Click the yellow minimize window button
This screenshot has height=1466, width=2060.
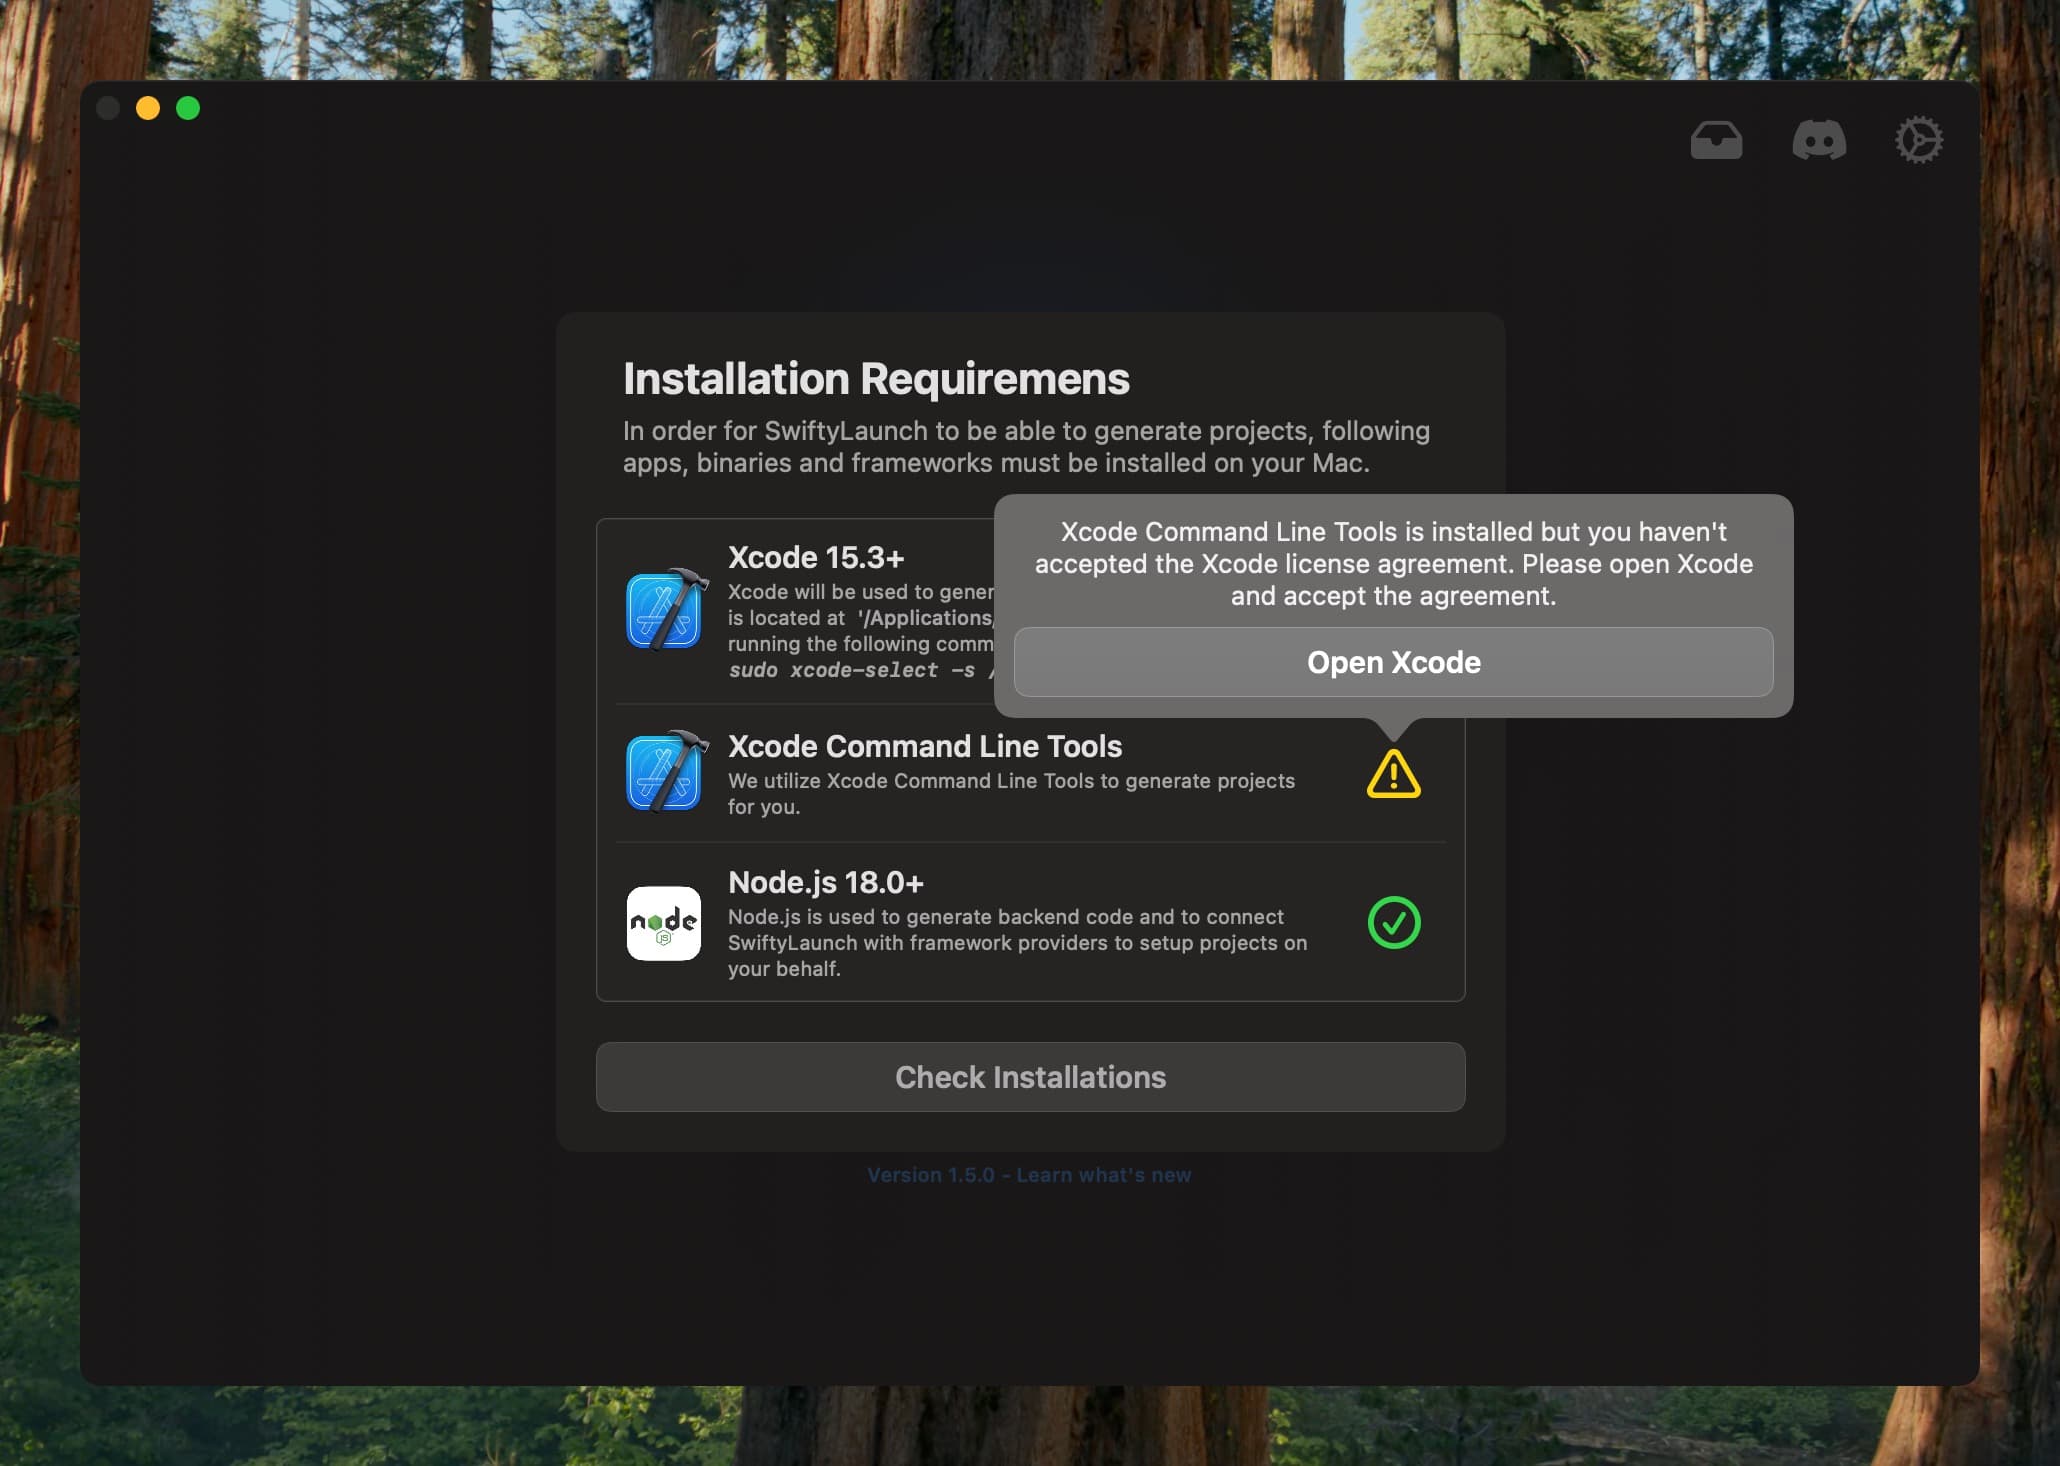(148, 108)
